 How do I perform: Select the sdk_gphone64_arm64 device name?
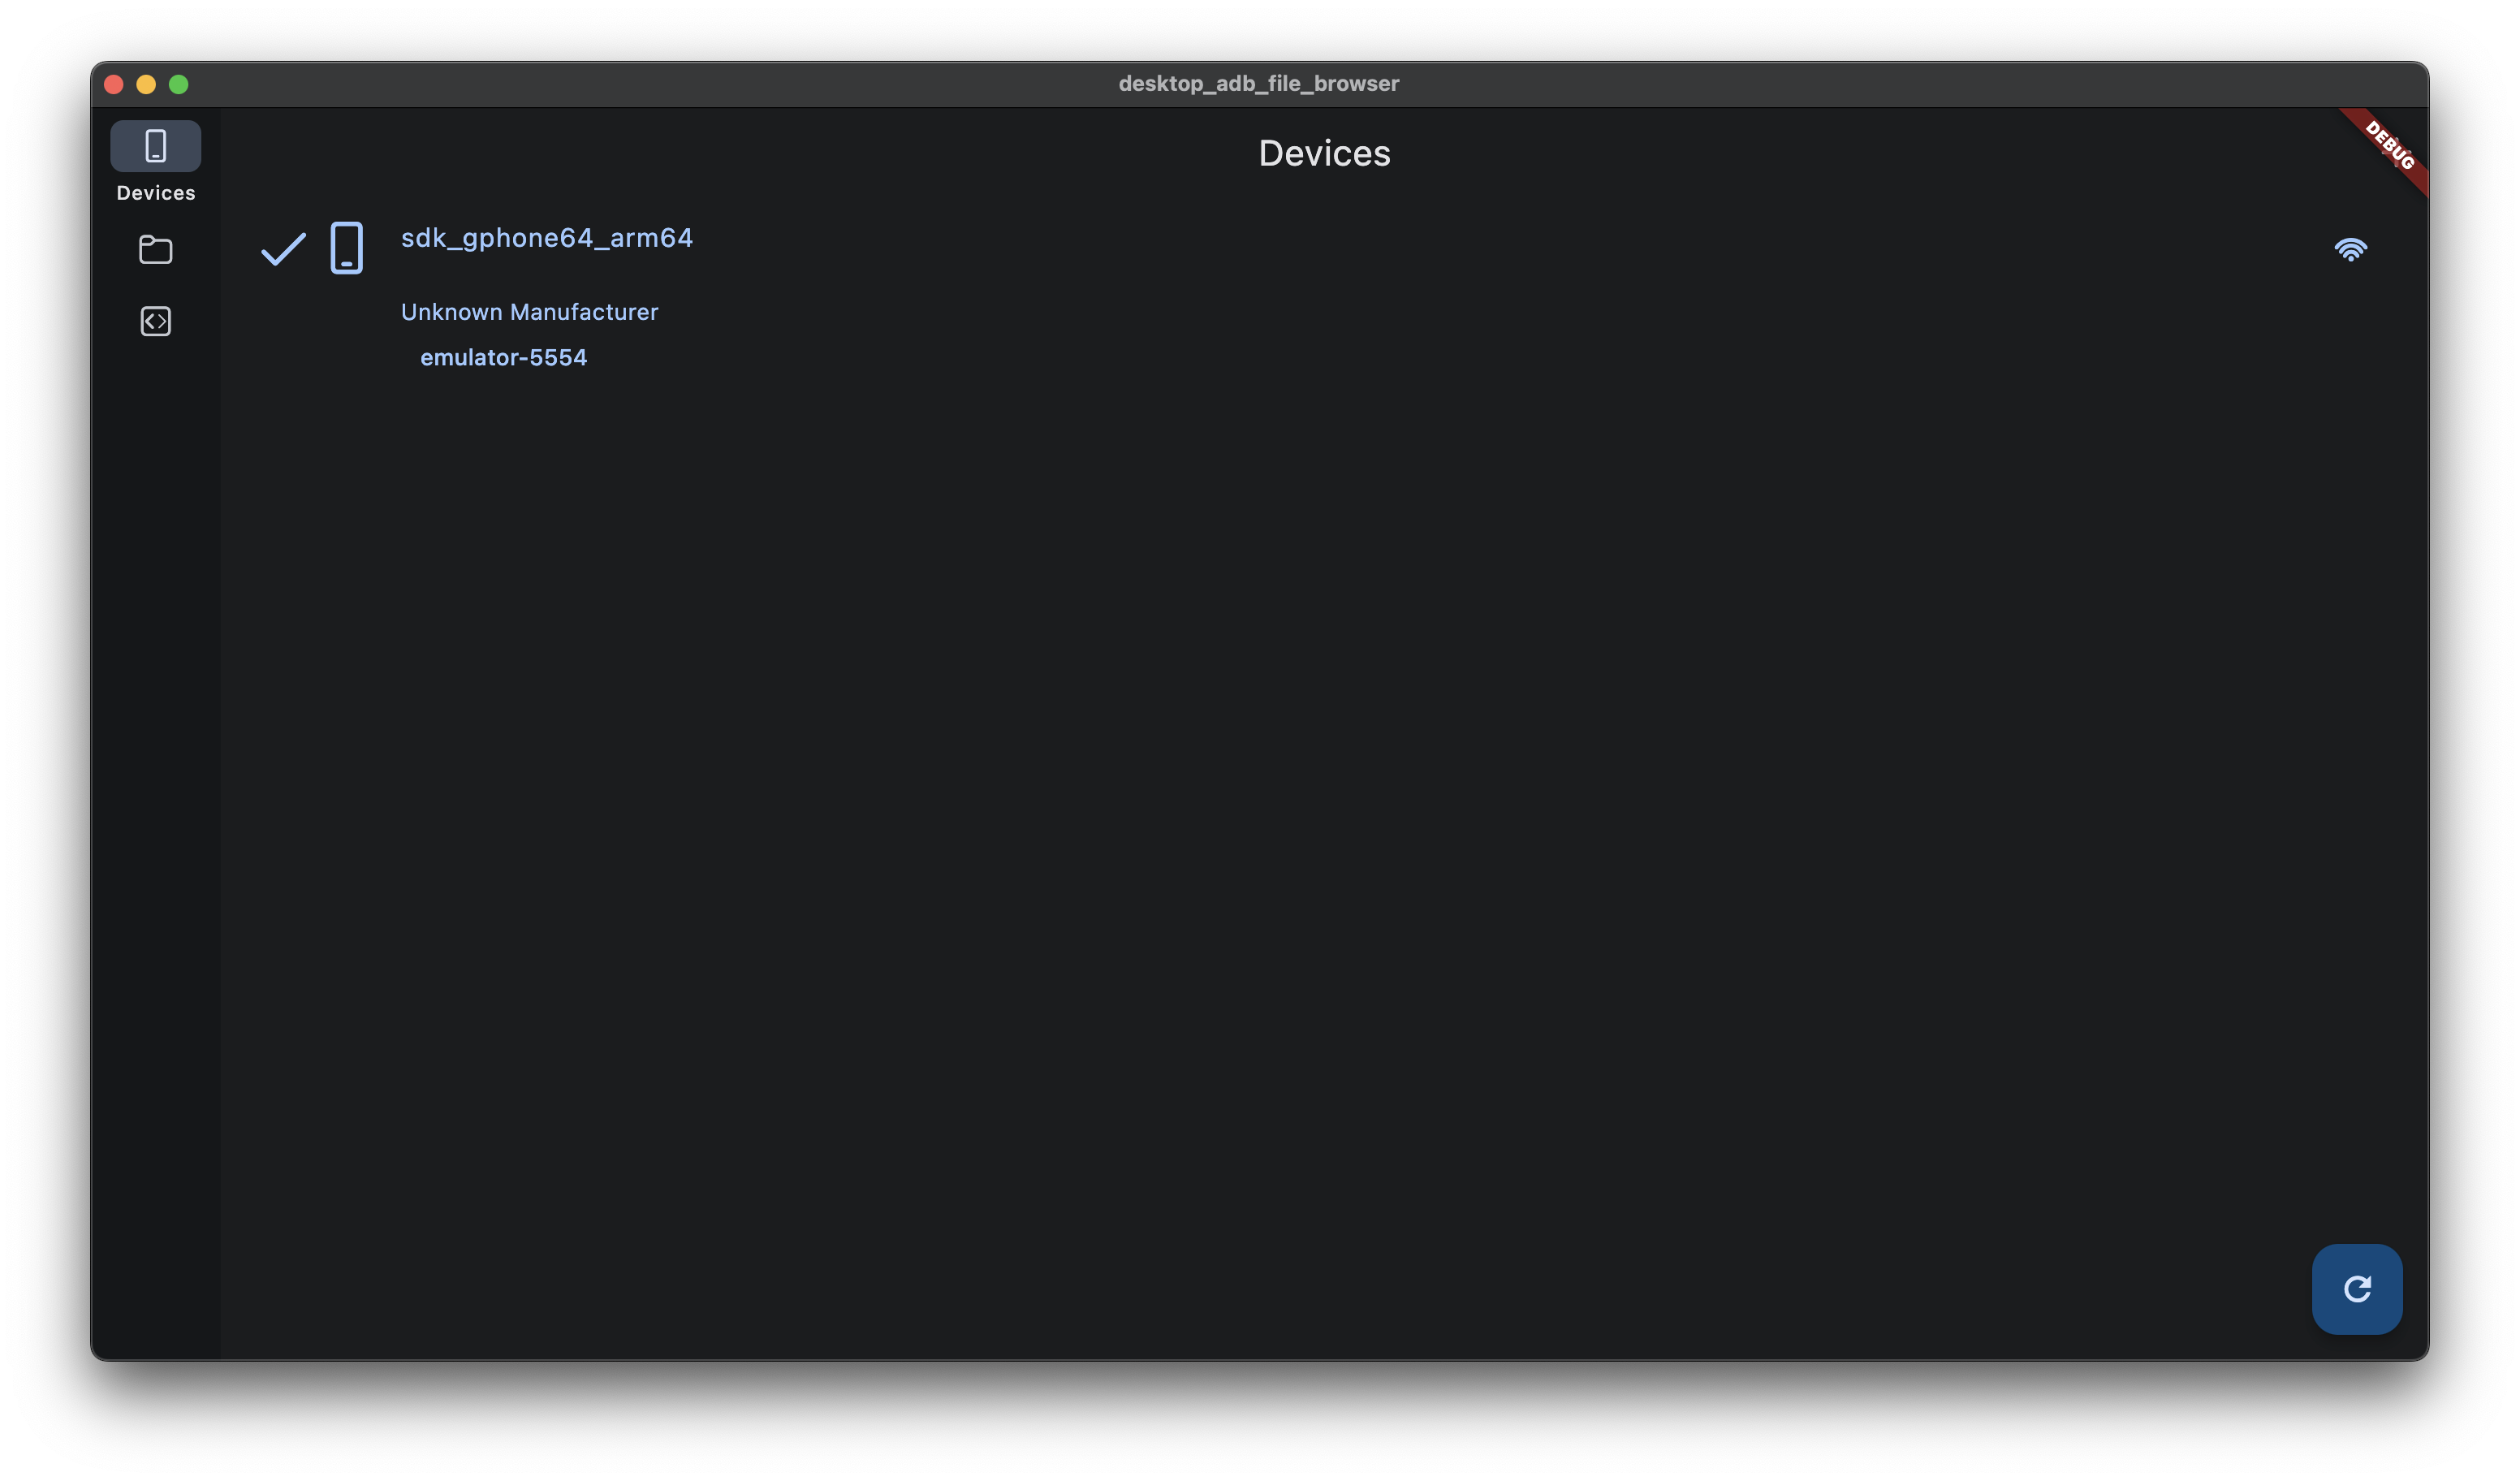(x=546, y=238)
